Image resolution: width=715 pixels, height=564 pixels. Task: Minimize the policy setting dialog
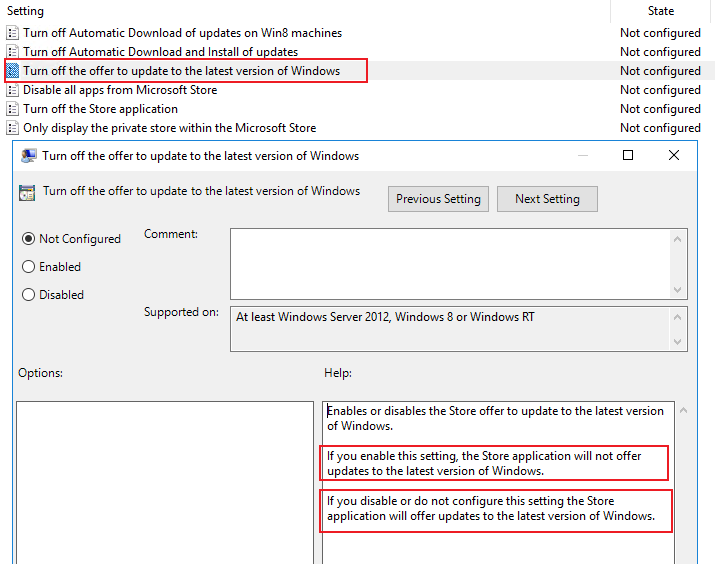[582, 155]
